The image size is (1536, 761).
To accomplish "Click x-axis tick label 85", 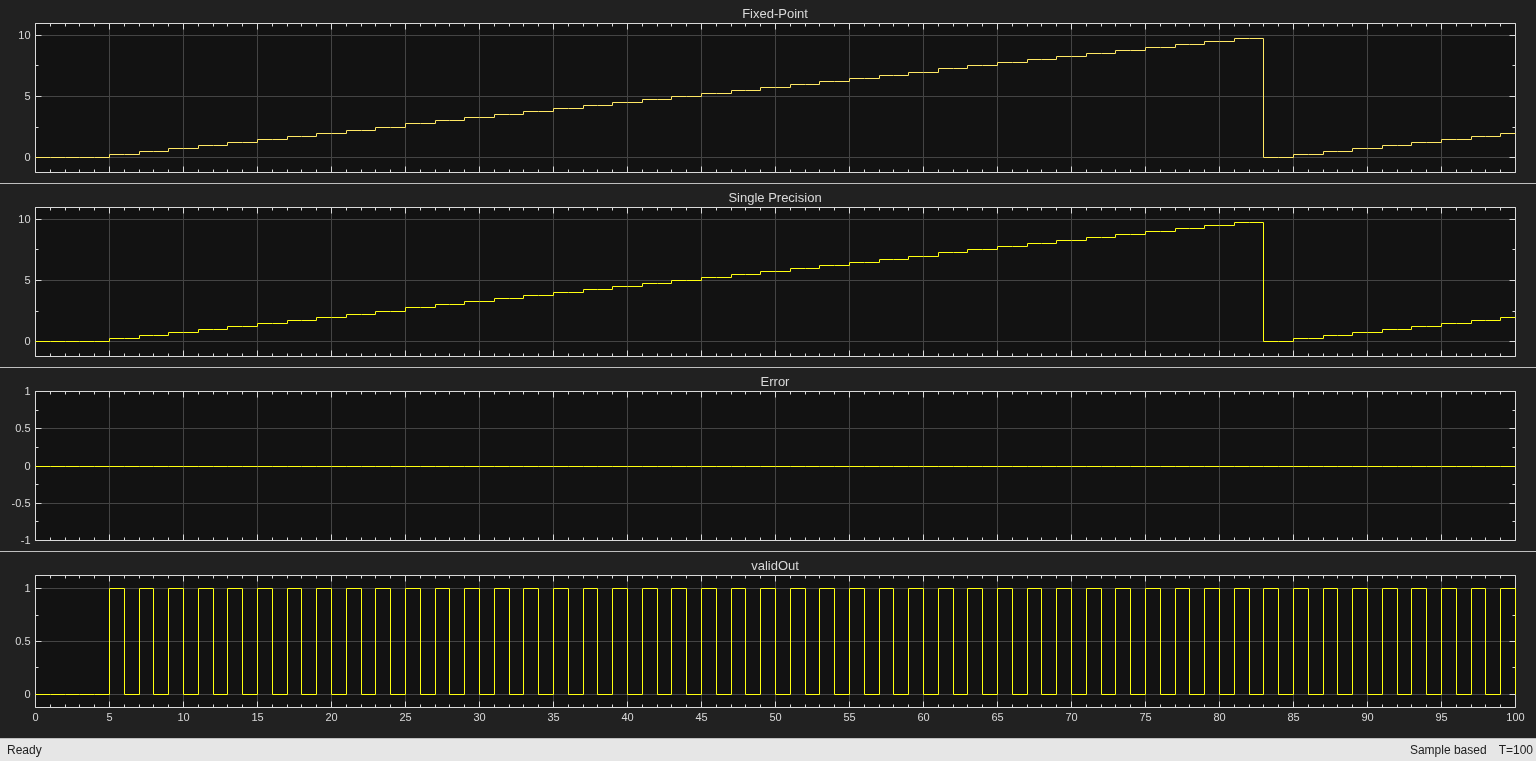I will pos(1293,717).
